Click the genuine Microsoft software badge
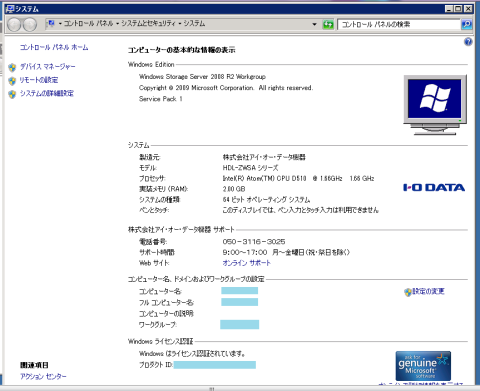Screen dimensions: 480x391 click(x=423, y=365)
